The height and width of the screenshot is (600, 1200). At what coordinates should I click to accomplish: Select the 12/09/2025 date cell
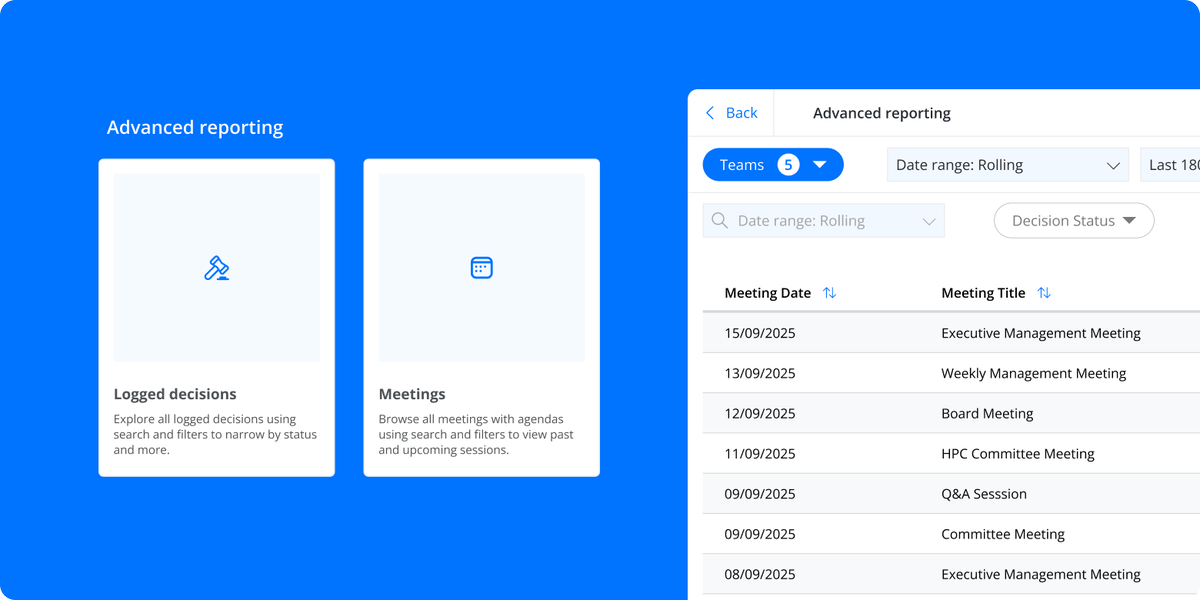point(760,413)
